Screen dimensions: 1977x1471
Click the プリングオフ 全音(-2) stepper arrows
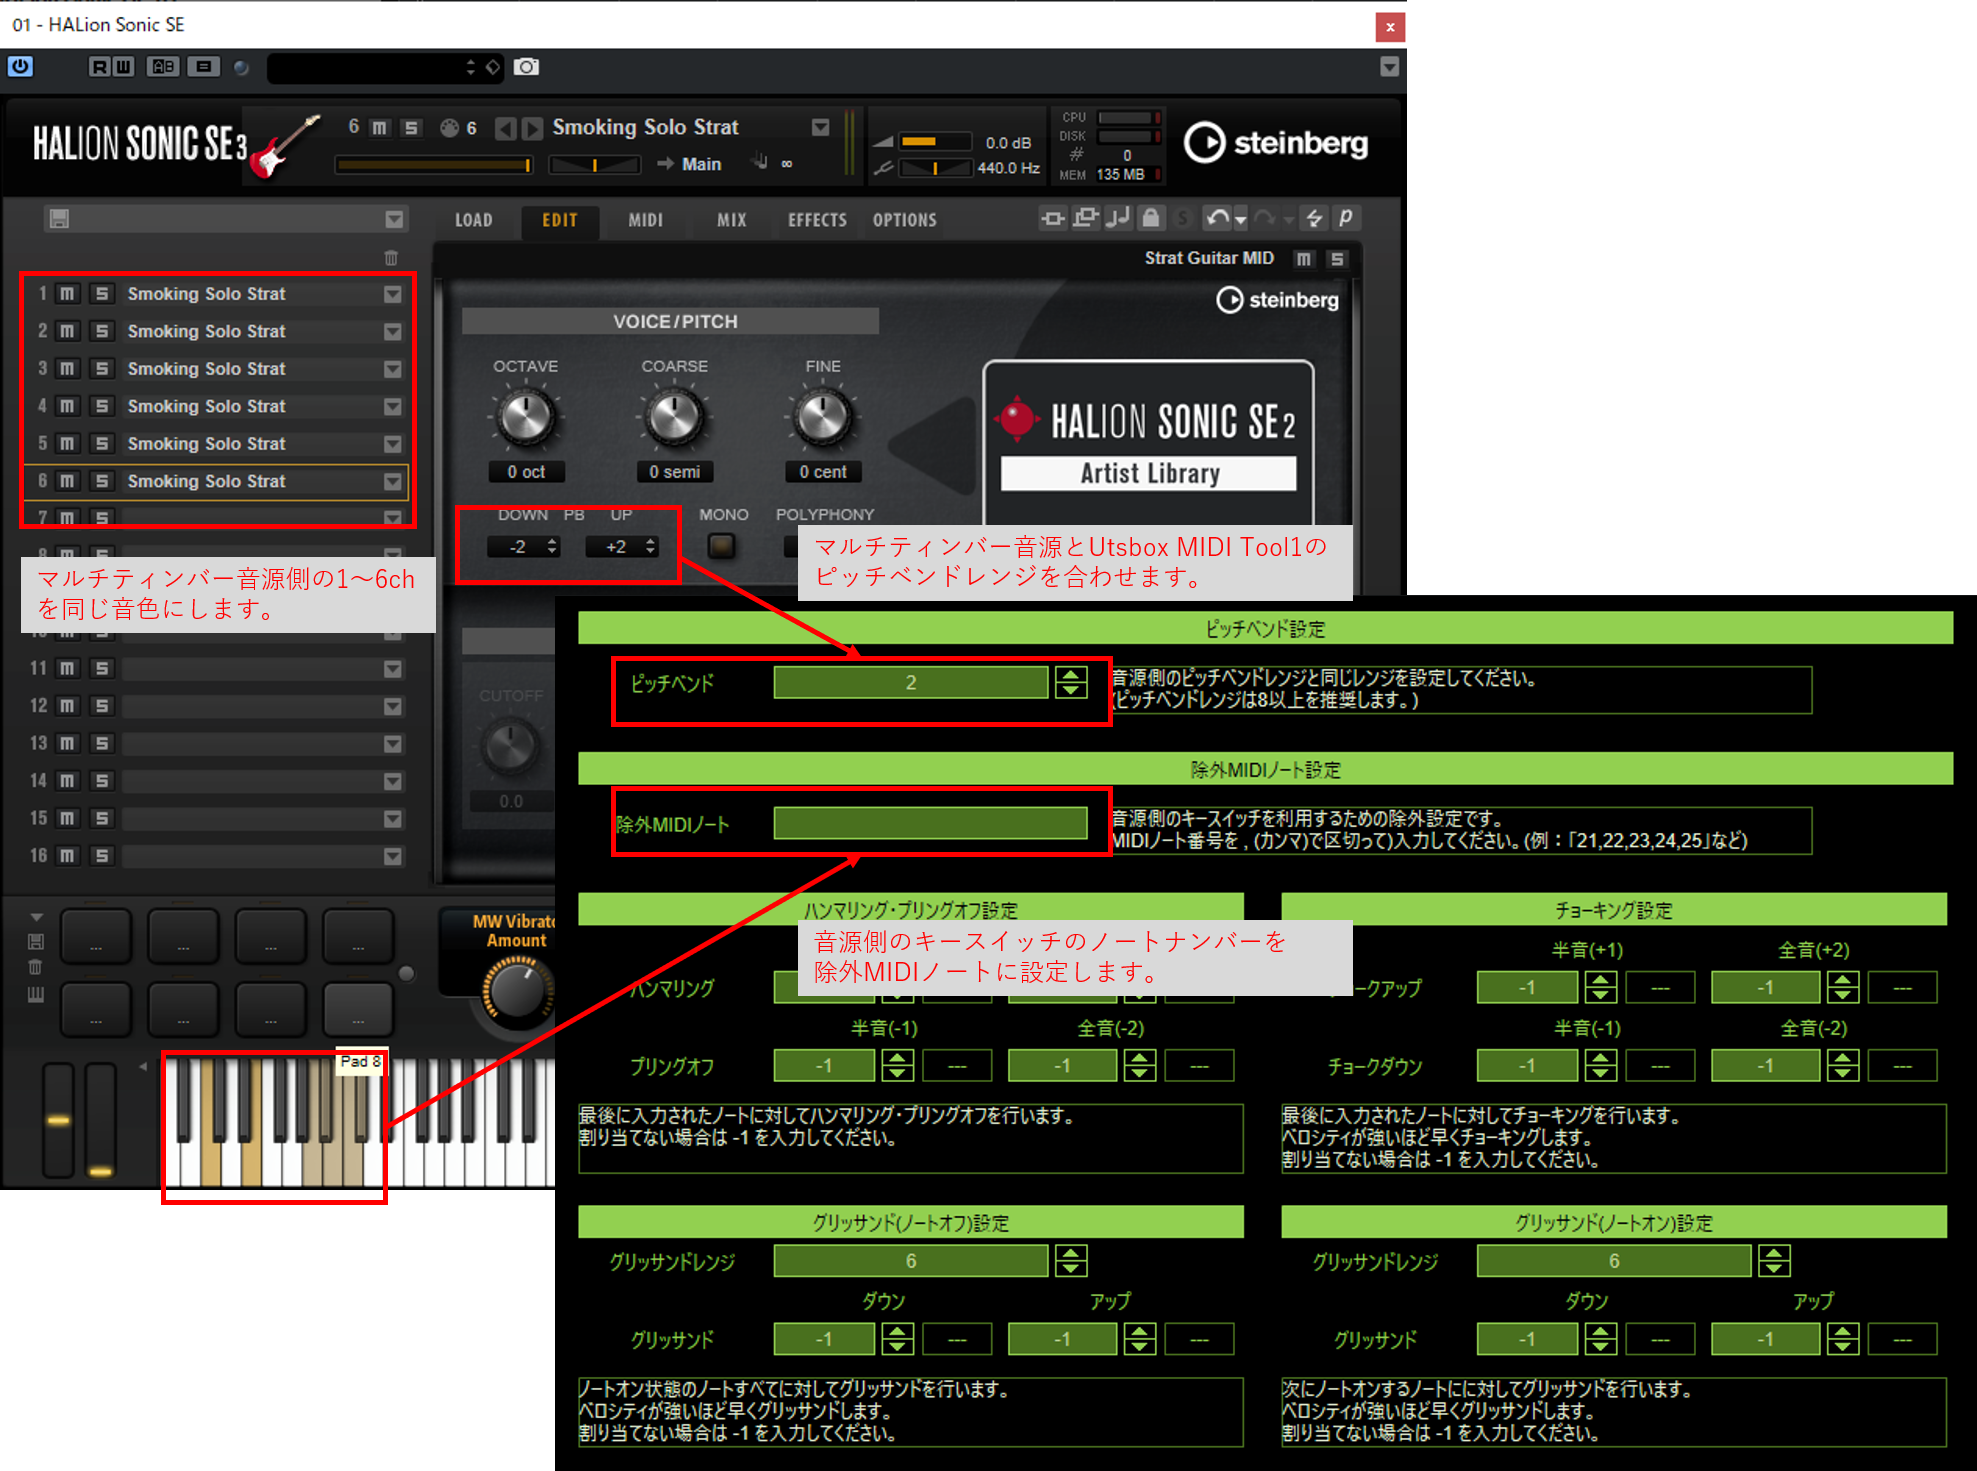coord(1140,1066)
